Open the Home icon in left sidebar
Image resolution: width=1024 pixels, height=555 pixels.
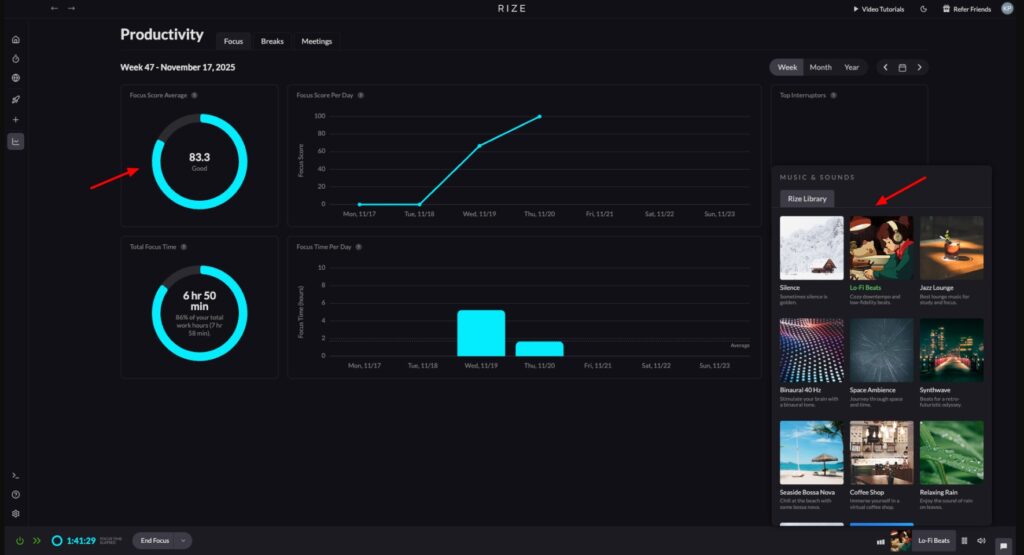coord(15,40)
